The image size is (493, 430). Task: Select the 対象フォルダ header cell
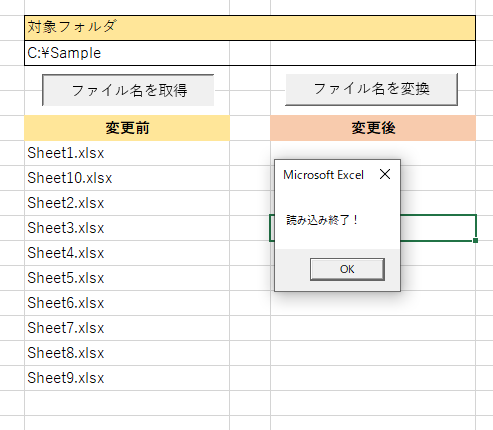click(x=250, y=28)
